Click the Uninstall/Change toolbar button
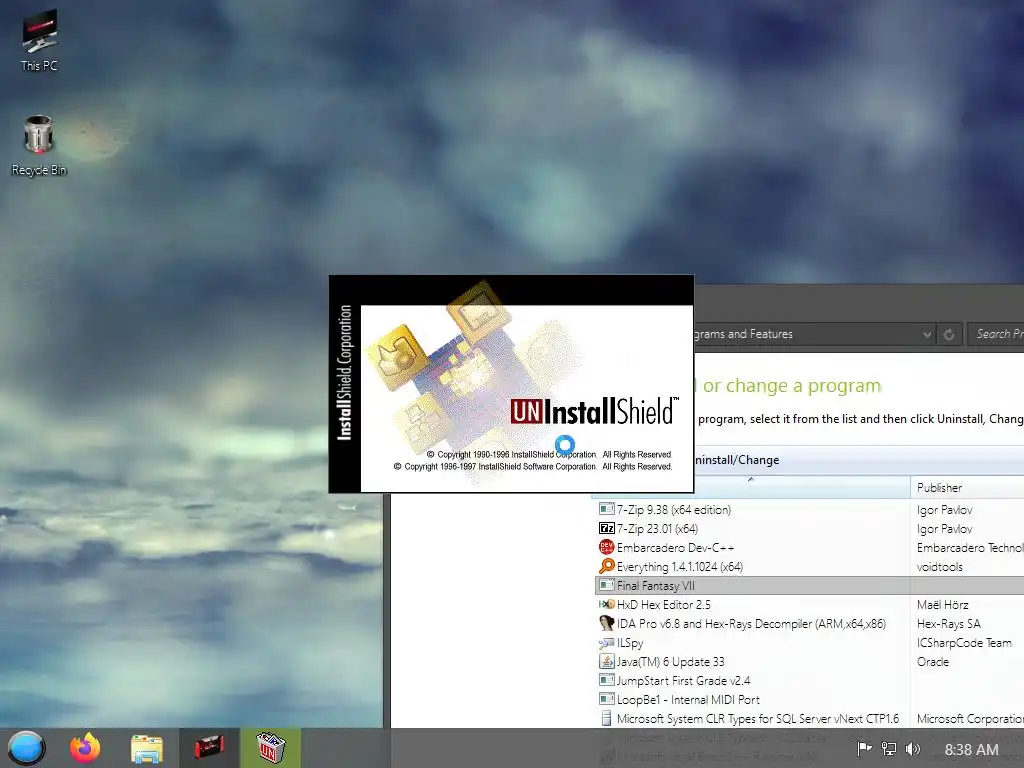Viewport: 1024px width, 768px height. (x=737, y=460)
